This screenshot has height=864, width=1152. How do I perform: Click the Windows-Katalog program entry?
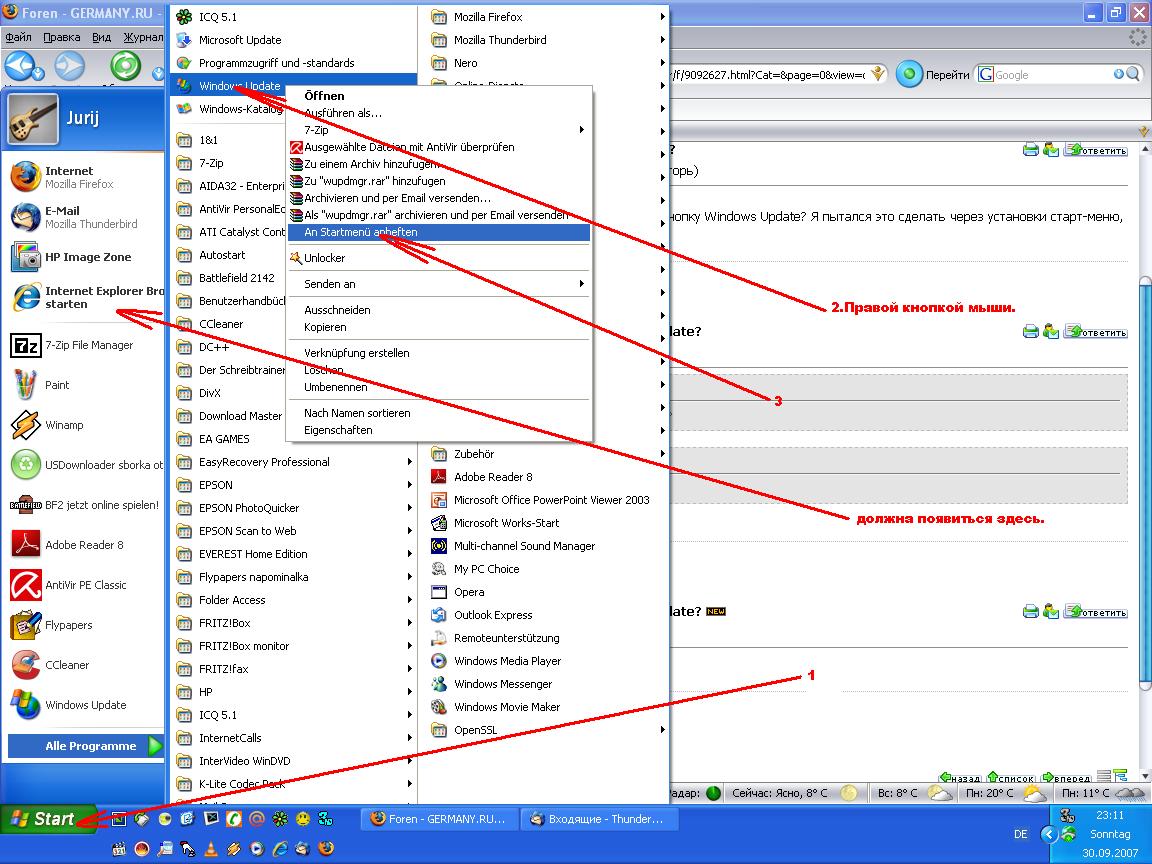[228, 109]
